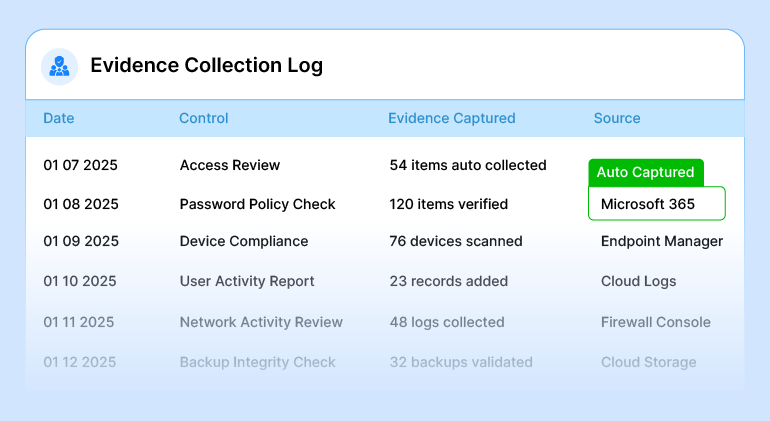
Task: Select the Network Activity Review entry
Action: [261, 322]
